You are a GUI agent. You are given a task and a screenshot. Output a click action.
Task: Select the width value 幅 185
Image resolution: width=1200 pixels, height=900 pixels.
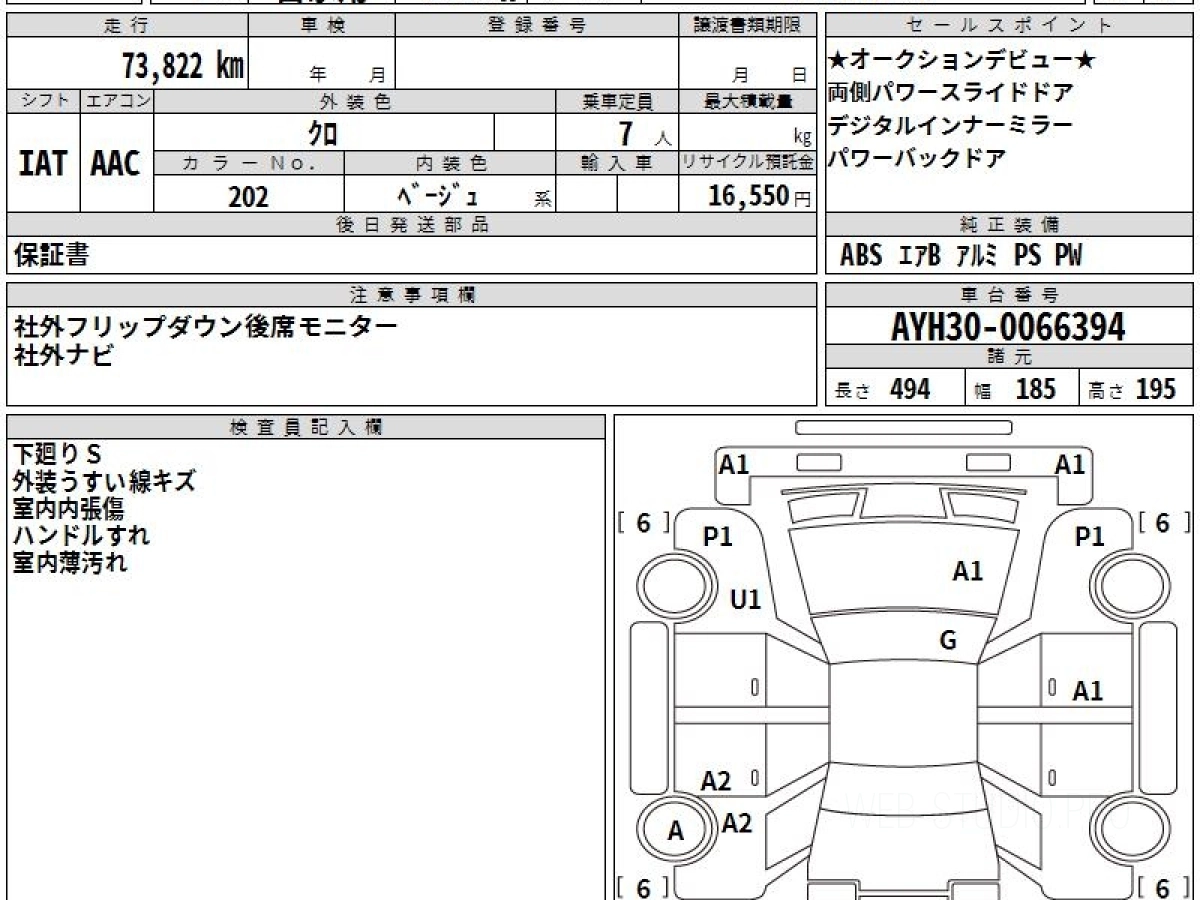coord(1015,389)
